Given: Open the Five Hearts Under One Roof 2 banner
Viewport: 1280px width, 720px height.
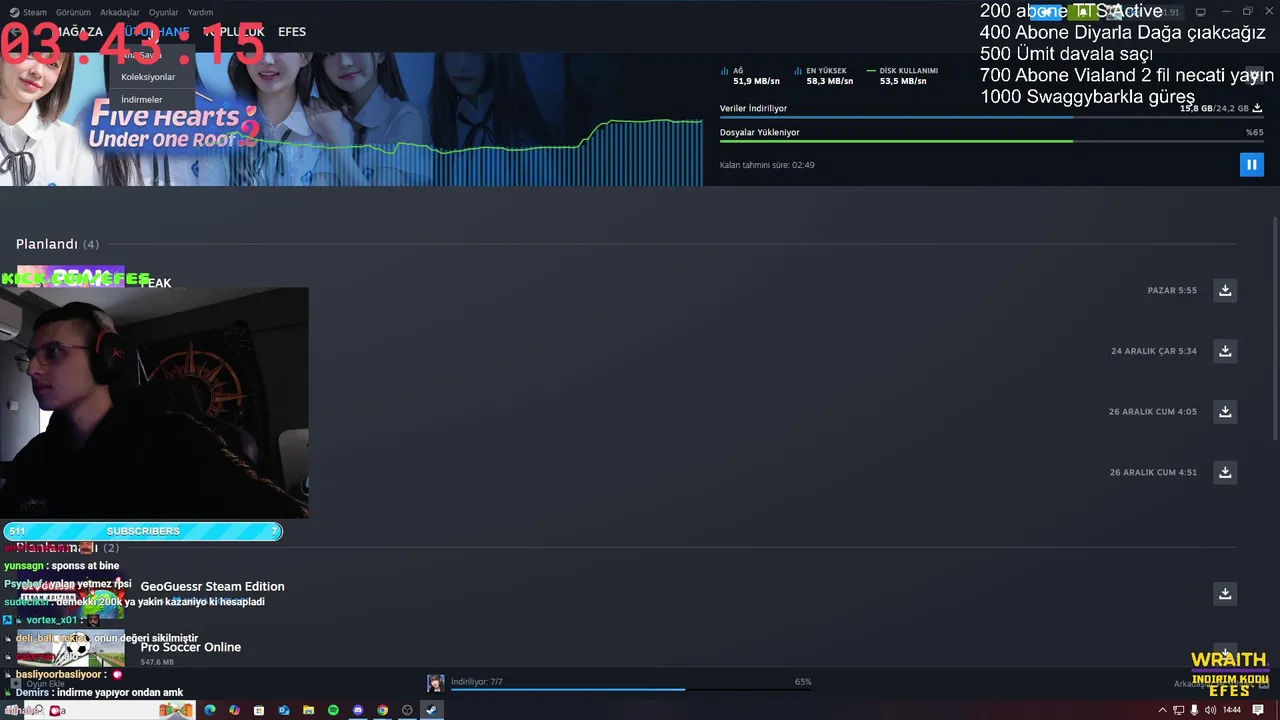Looking at the screenshot, I should [350, 119].
